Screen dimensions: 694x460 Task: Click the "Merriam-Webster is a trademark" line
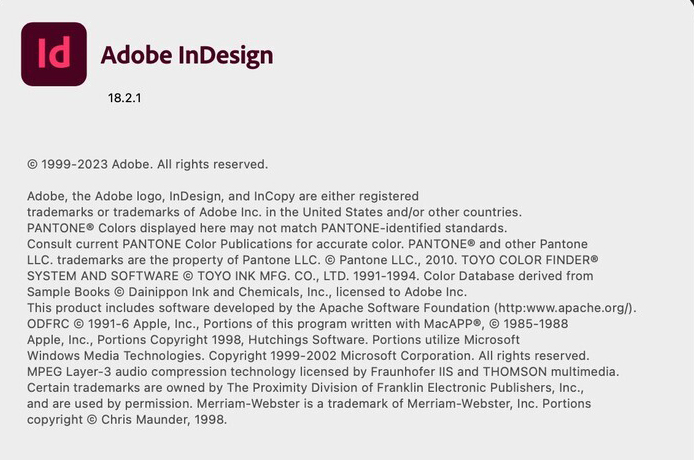309,403
